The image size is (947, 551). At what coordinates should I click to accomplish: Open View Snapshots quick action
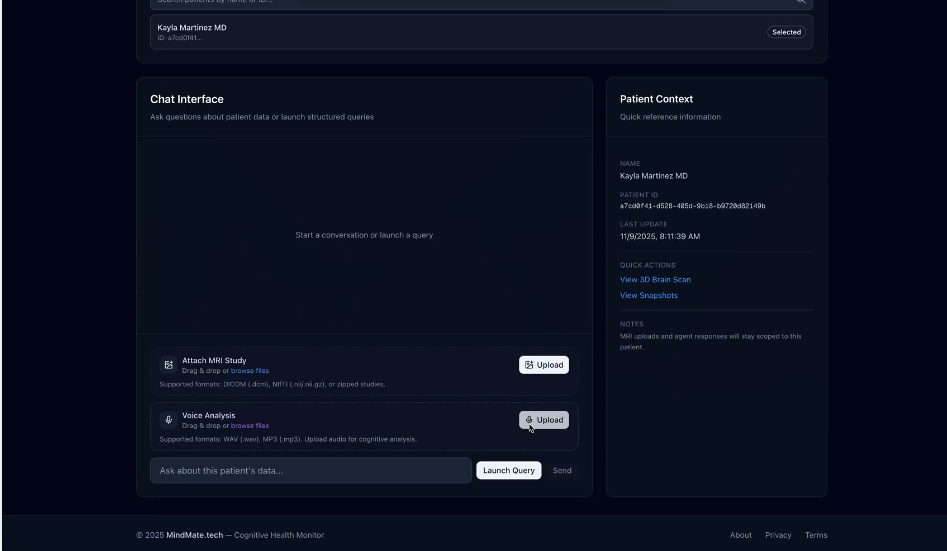click(x=649, y=295)
